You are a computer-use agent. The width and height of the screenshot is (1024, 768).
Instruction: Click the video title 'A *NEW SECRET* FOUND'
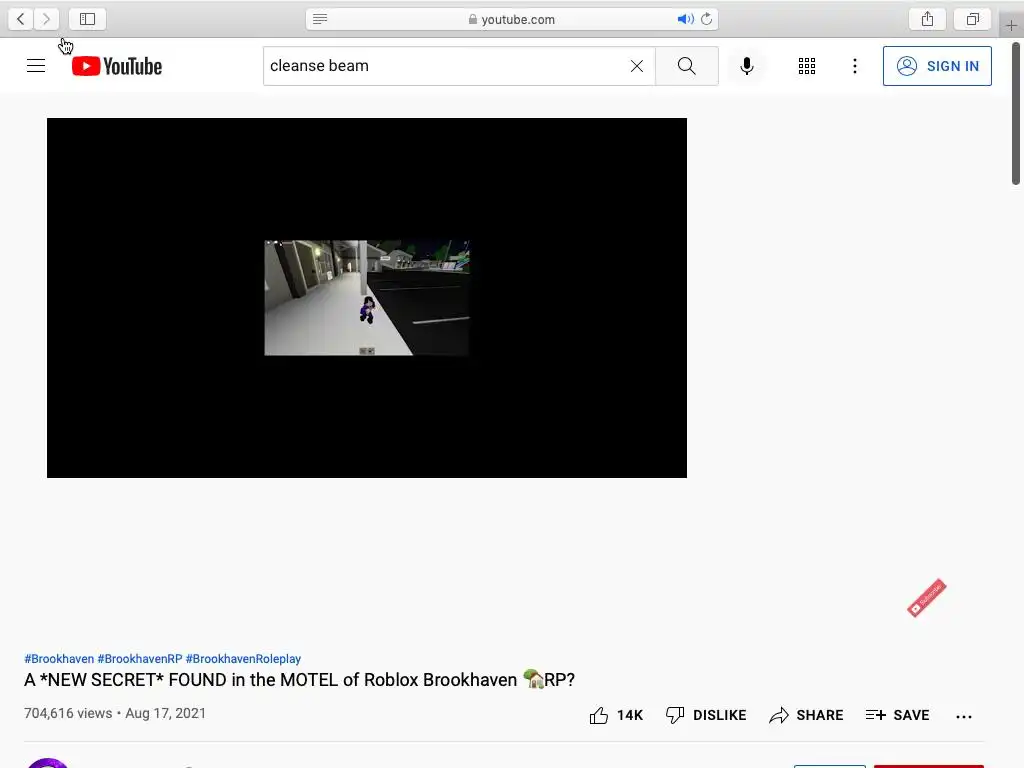299,680
